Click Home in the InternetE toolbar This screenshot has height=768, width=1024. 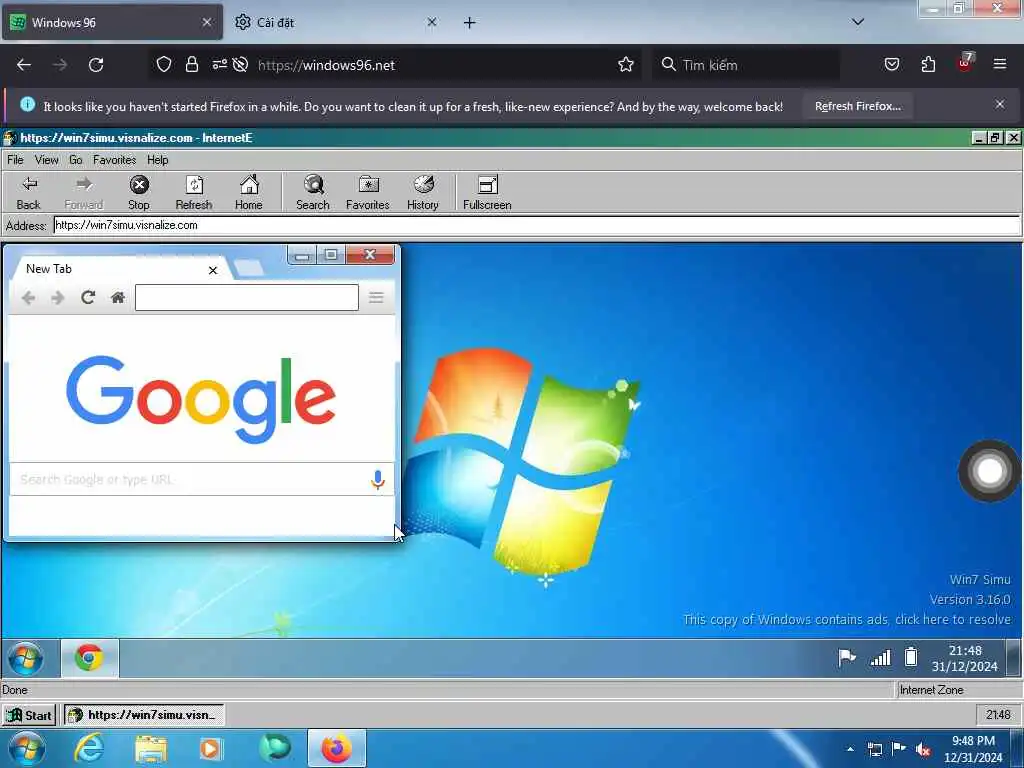249,193
